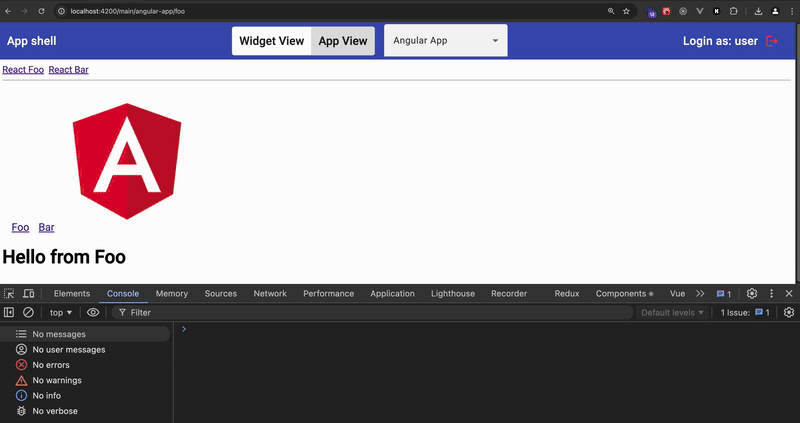
Task: Open the browser profile avatar
Action: click(x=775, y=11)
